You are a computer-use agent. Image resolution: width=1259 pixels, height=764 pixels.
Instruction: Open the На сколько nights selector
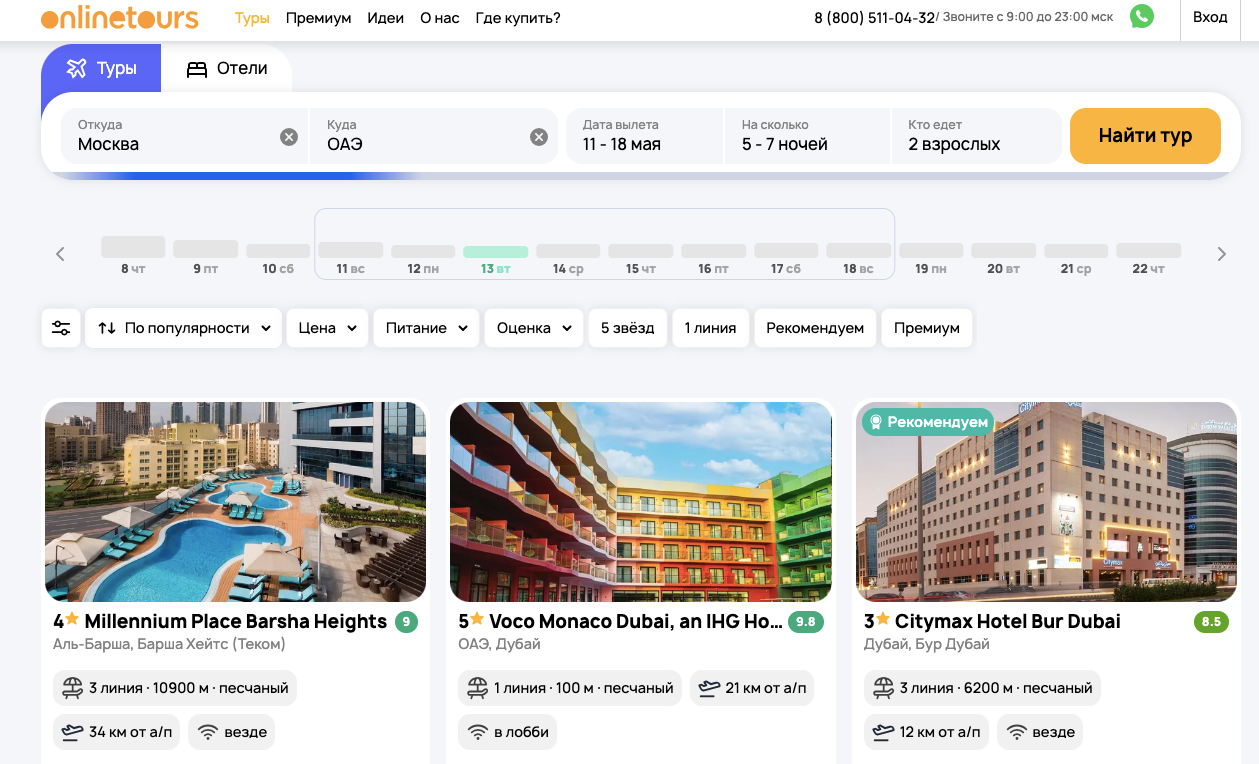(807, 136)
